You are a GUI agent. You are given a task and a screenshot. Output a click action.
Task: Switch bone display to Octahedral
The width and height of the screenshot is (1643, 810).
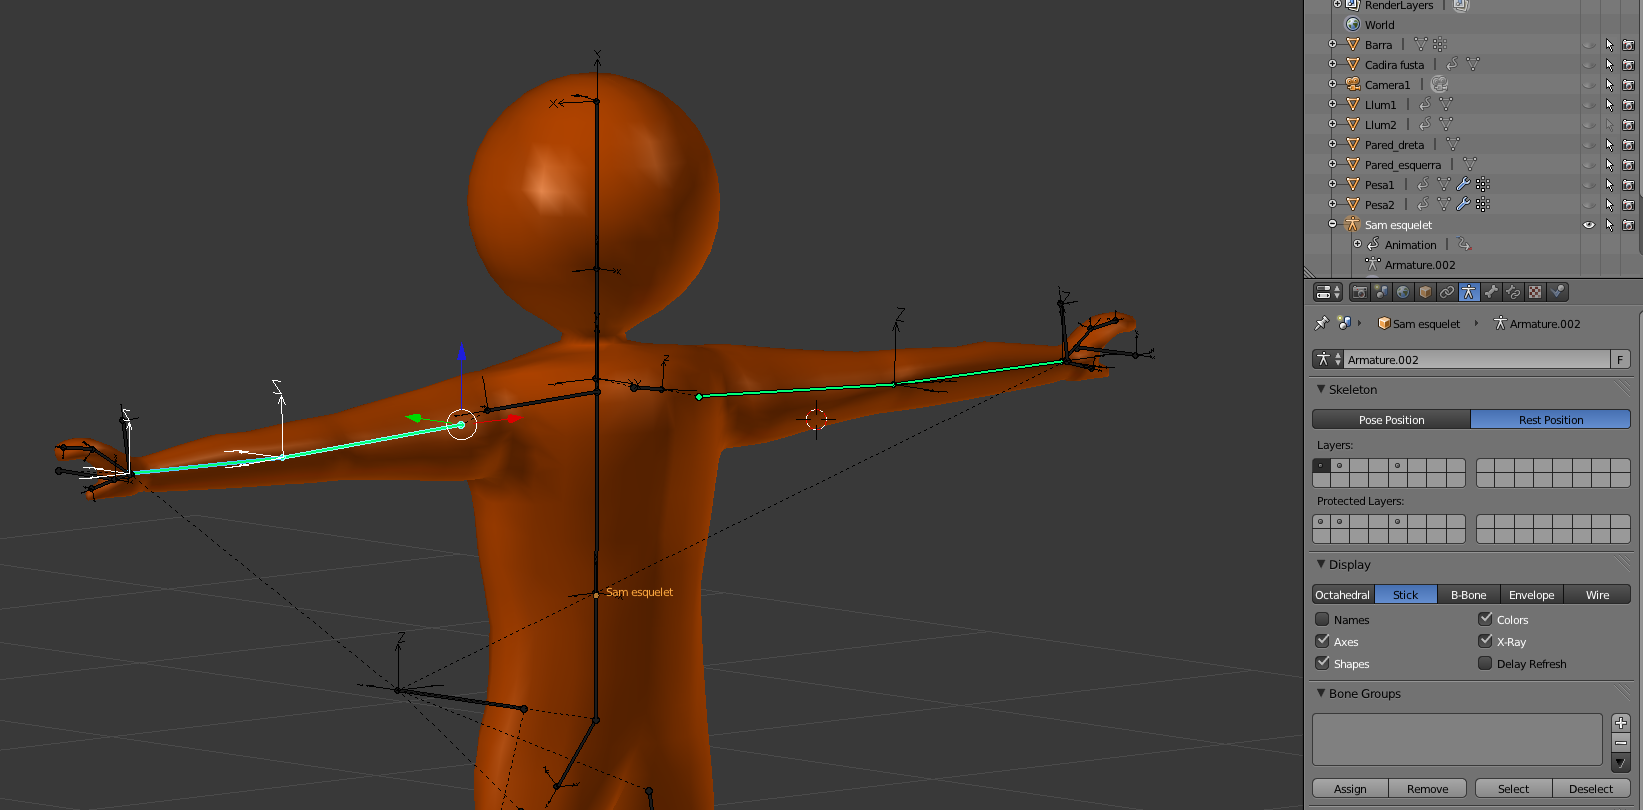tap(1343, 595)
